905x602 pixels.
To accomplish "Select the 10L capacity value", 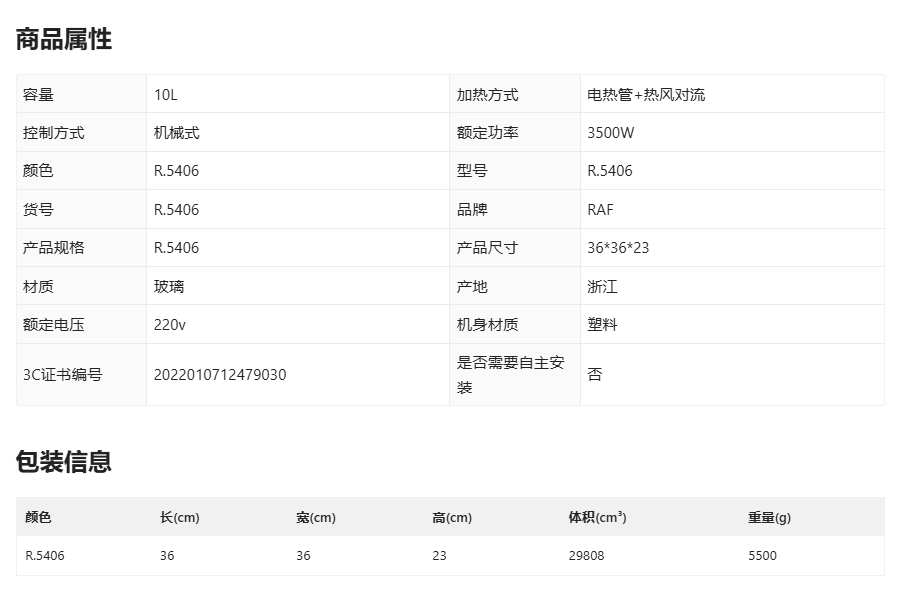I will (x=166, y=95).
